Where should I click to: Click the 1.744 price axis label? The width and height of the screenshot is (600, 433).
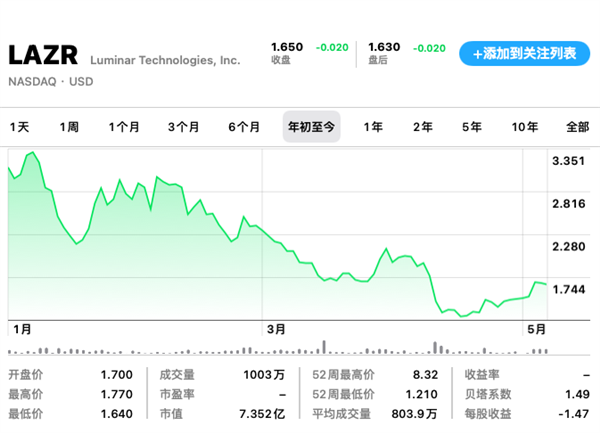click(x=569, y=290)
